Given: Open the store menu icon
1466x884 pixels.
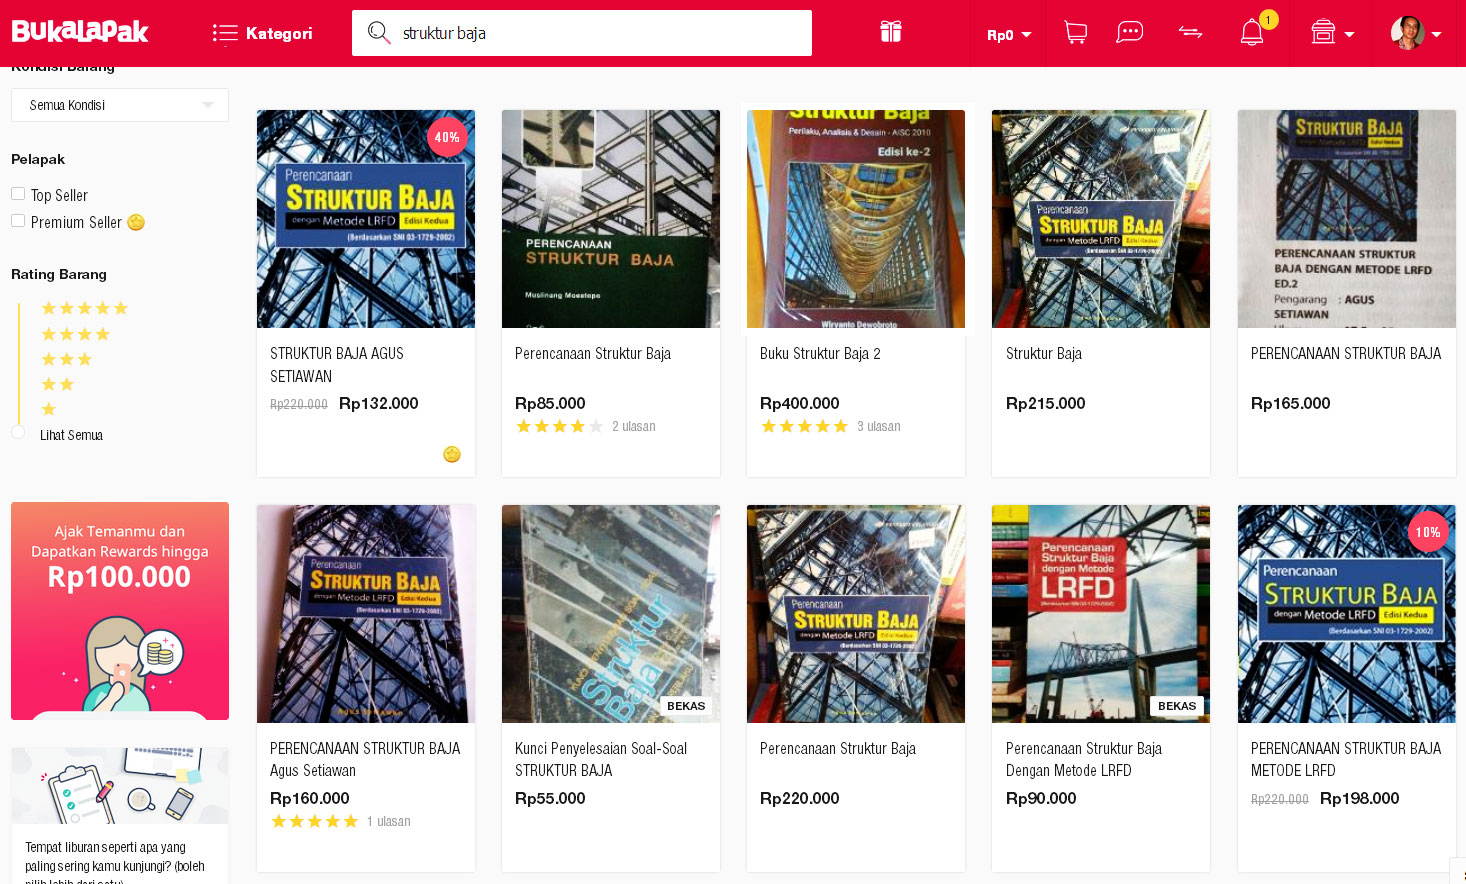Looking at the screenshot, I should click(x=1324, y=33).
